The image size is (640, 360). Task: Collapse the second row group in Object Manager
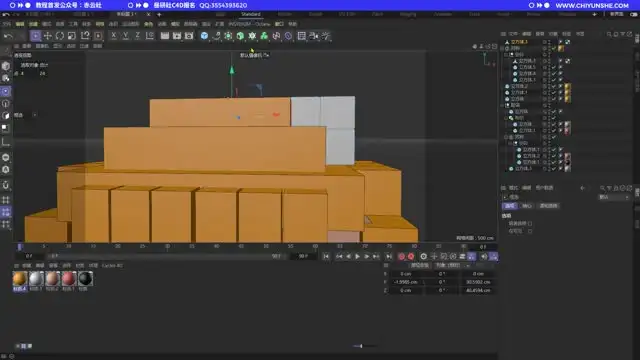(x=503, y=48)
